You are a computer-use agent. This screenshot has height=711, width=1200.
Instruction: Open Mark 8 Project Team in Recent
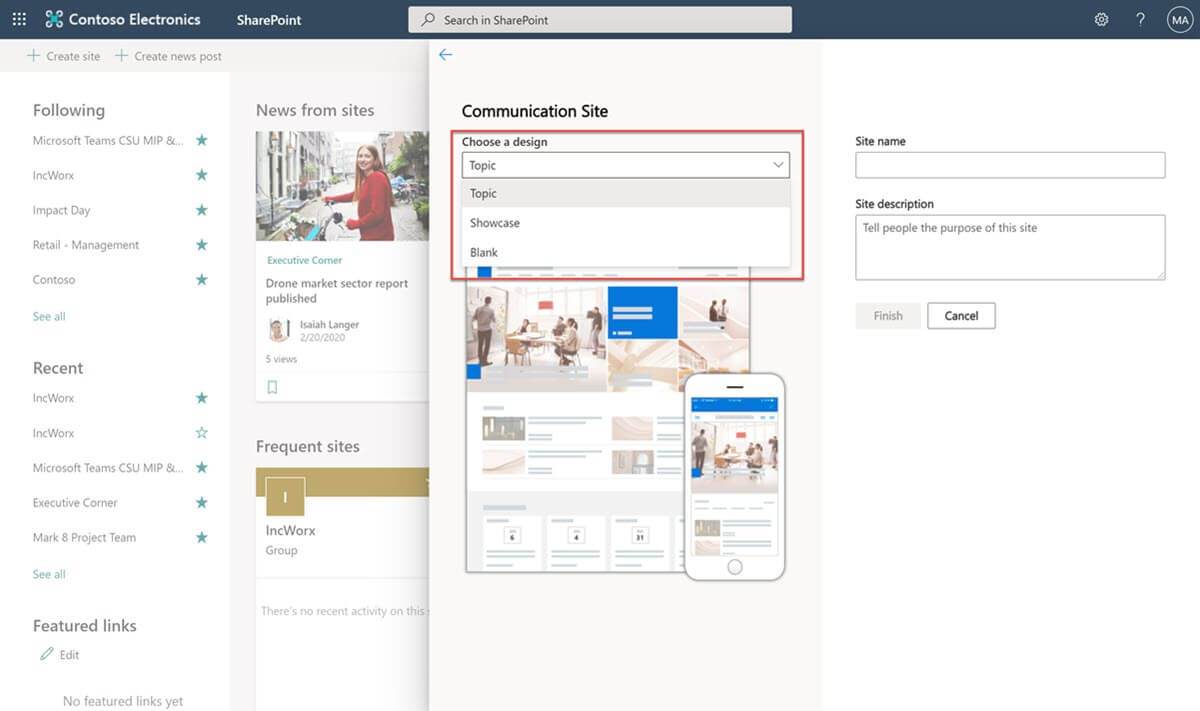pos(84,537)
